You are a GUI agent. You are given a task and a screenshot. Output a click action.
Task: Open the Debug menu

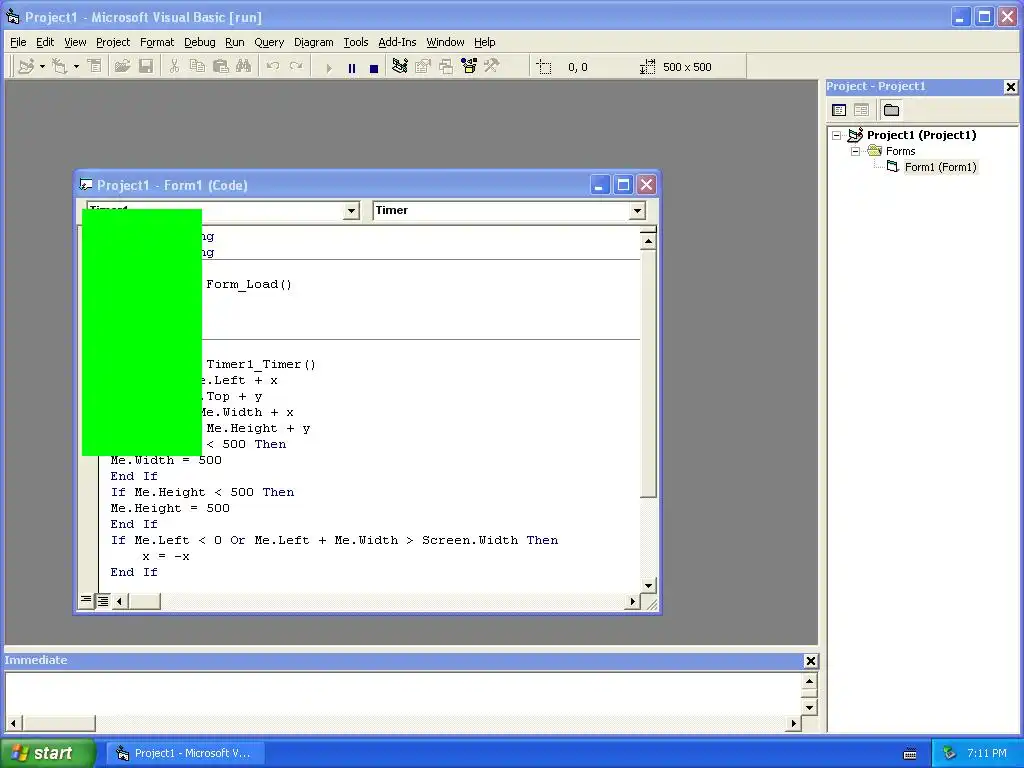pyautogui.click(x=200, y=42)
